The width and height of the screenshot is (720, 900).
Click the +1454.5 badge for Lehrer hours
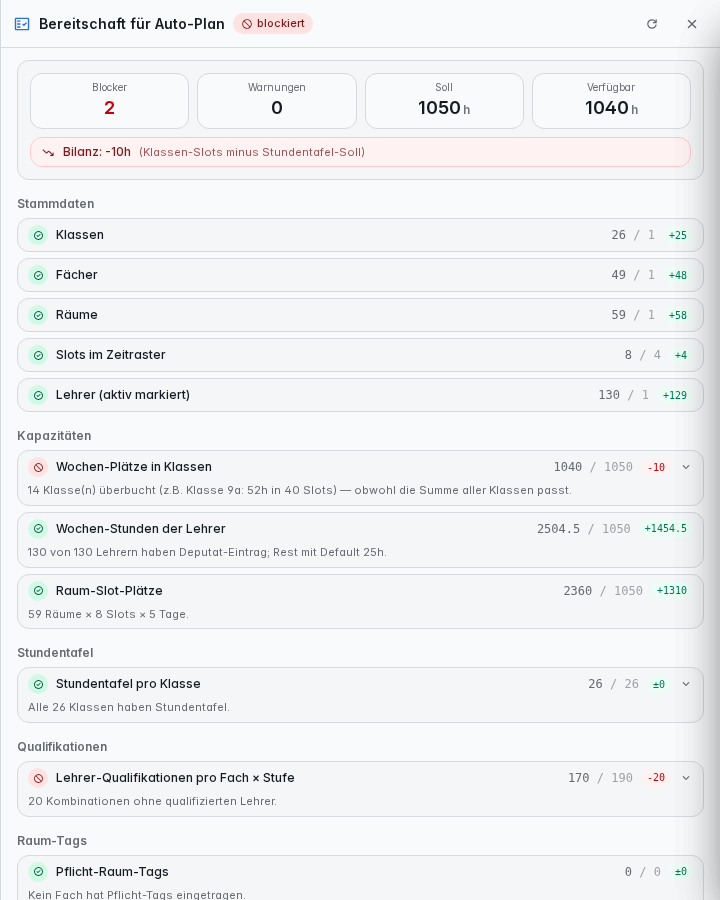665,529
